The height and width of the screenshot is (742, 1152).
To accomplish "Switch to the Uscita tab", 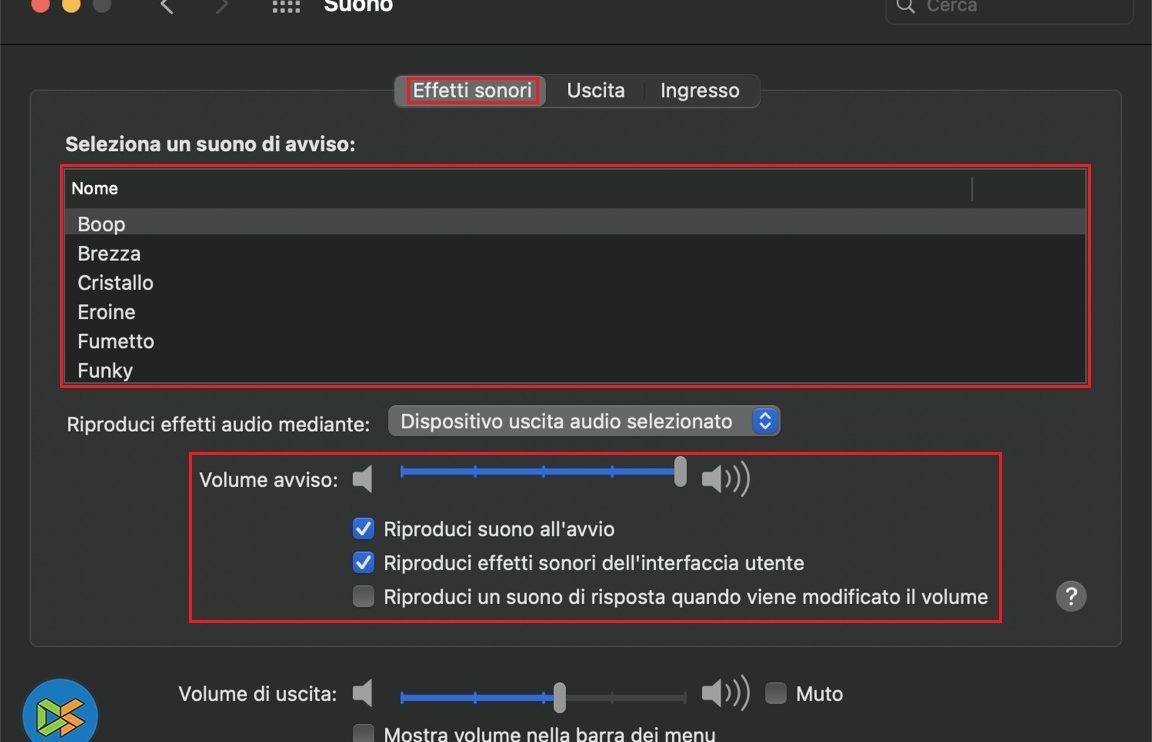I will (595, 91).
